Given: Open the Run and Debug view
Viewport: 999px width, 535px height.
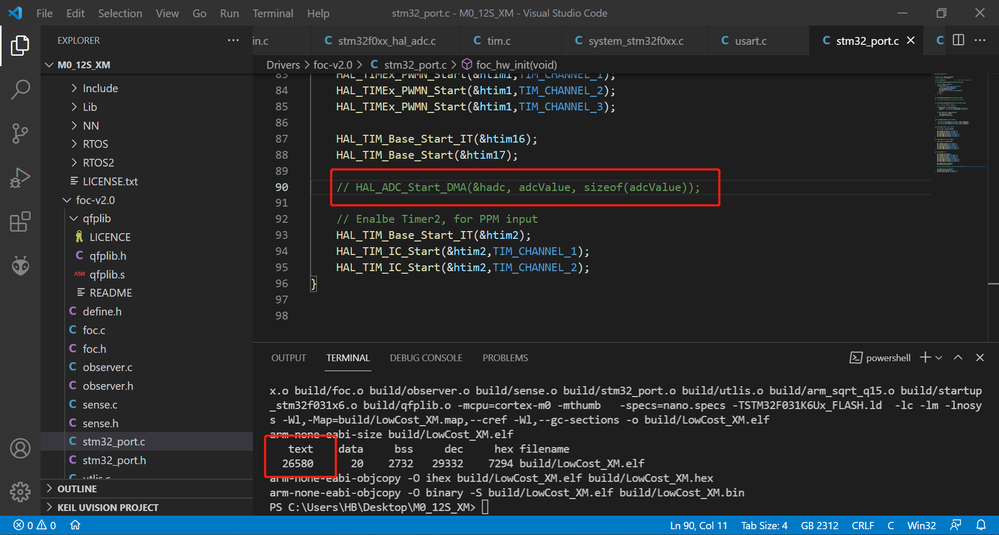Looking at the screenshot, I should point(20,178).
